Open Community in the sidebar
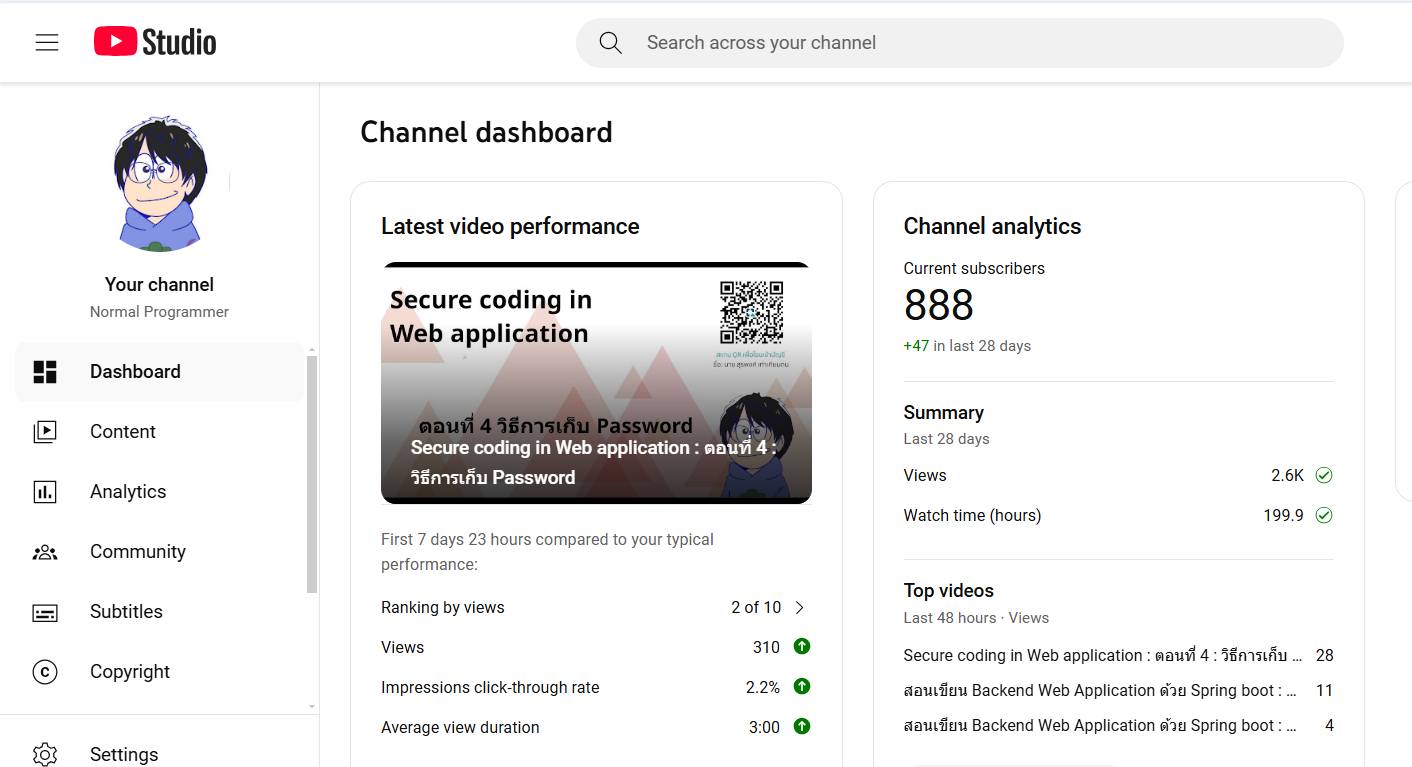The height and width of the screenshot is (767, 1412). click(x=160, y=552)
